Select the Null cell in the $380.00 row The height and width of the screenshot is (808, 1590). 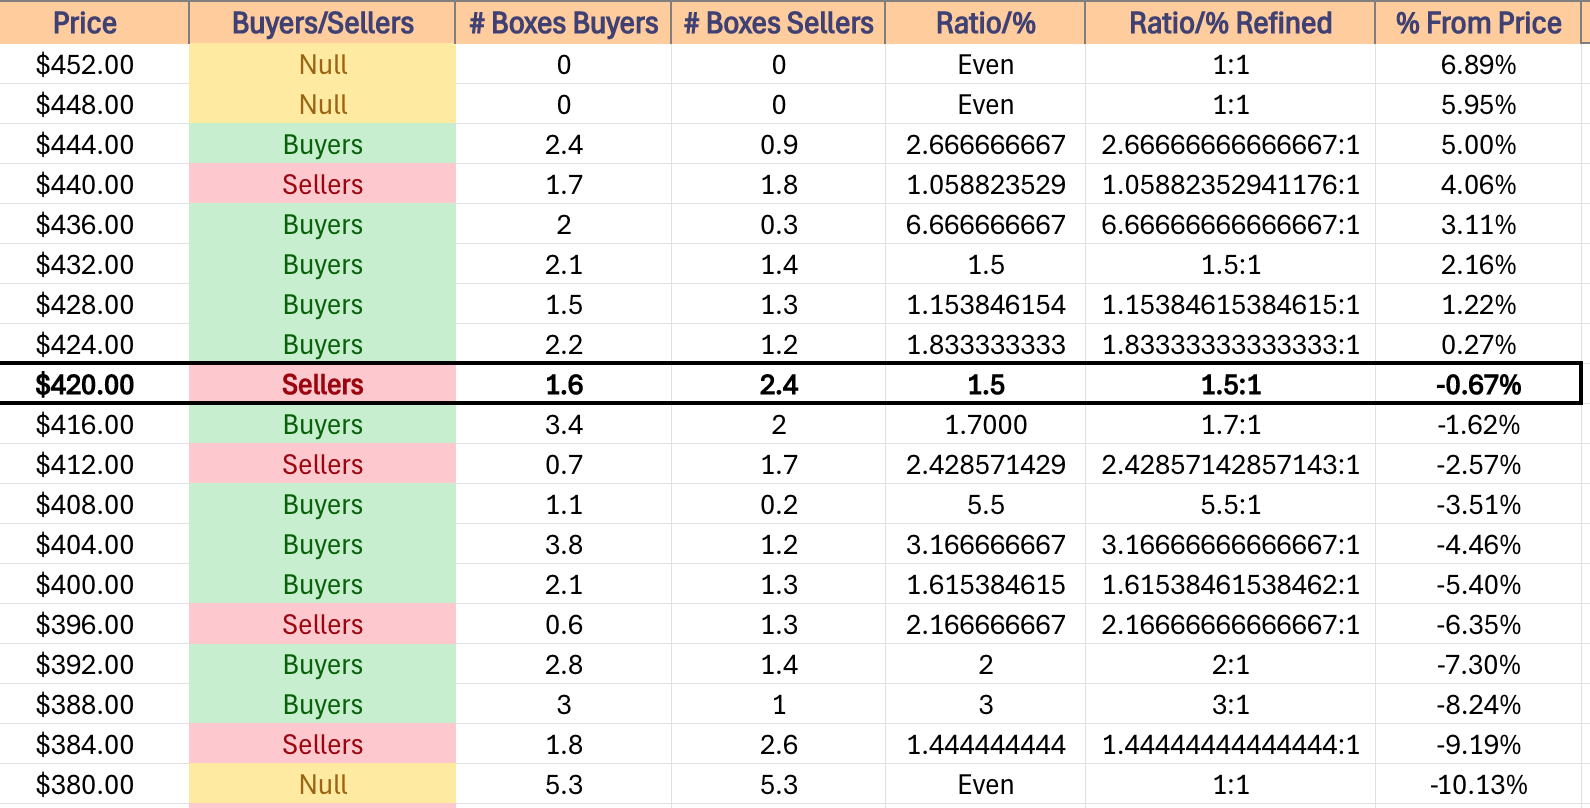click(x=322, y=785)
